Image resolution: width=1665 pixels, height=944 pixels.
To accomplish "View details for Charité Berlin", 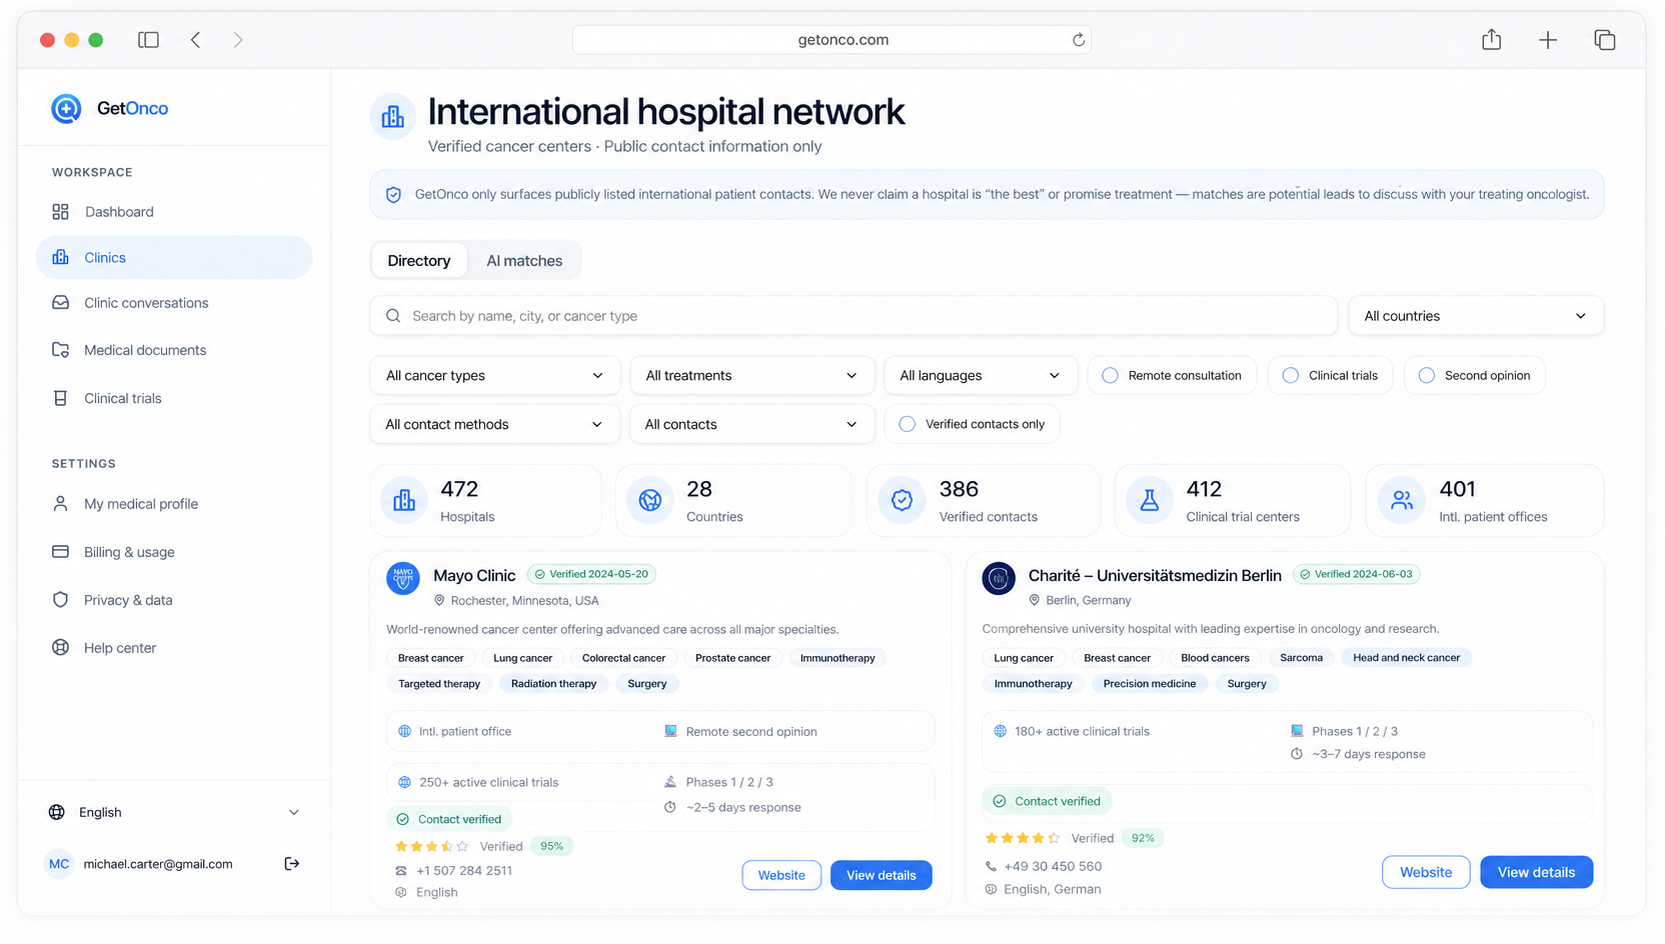I will [x=1536, y=872].
